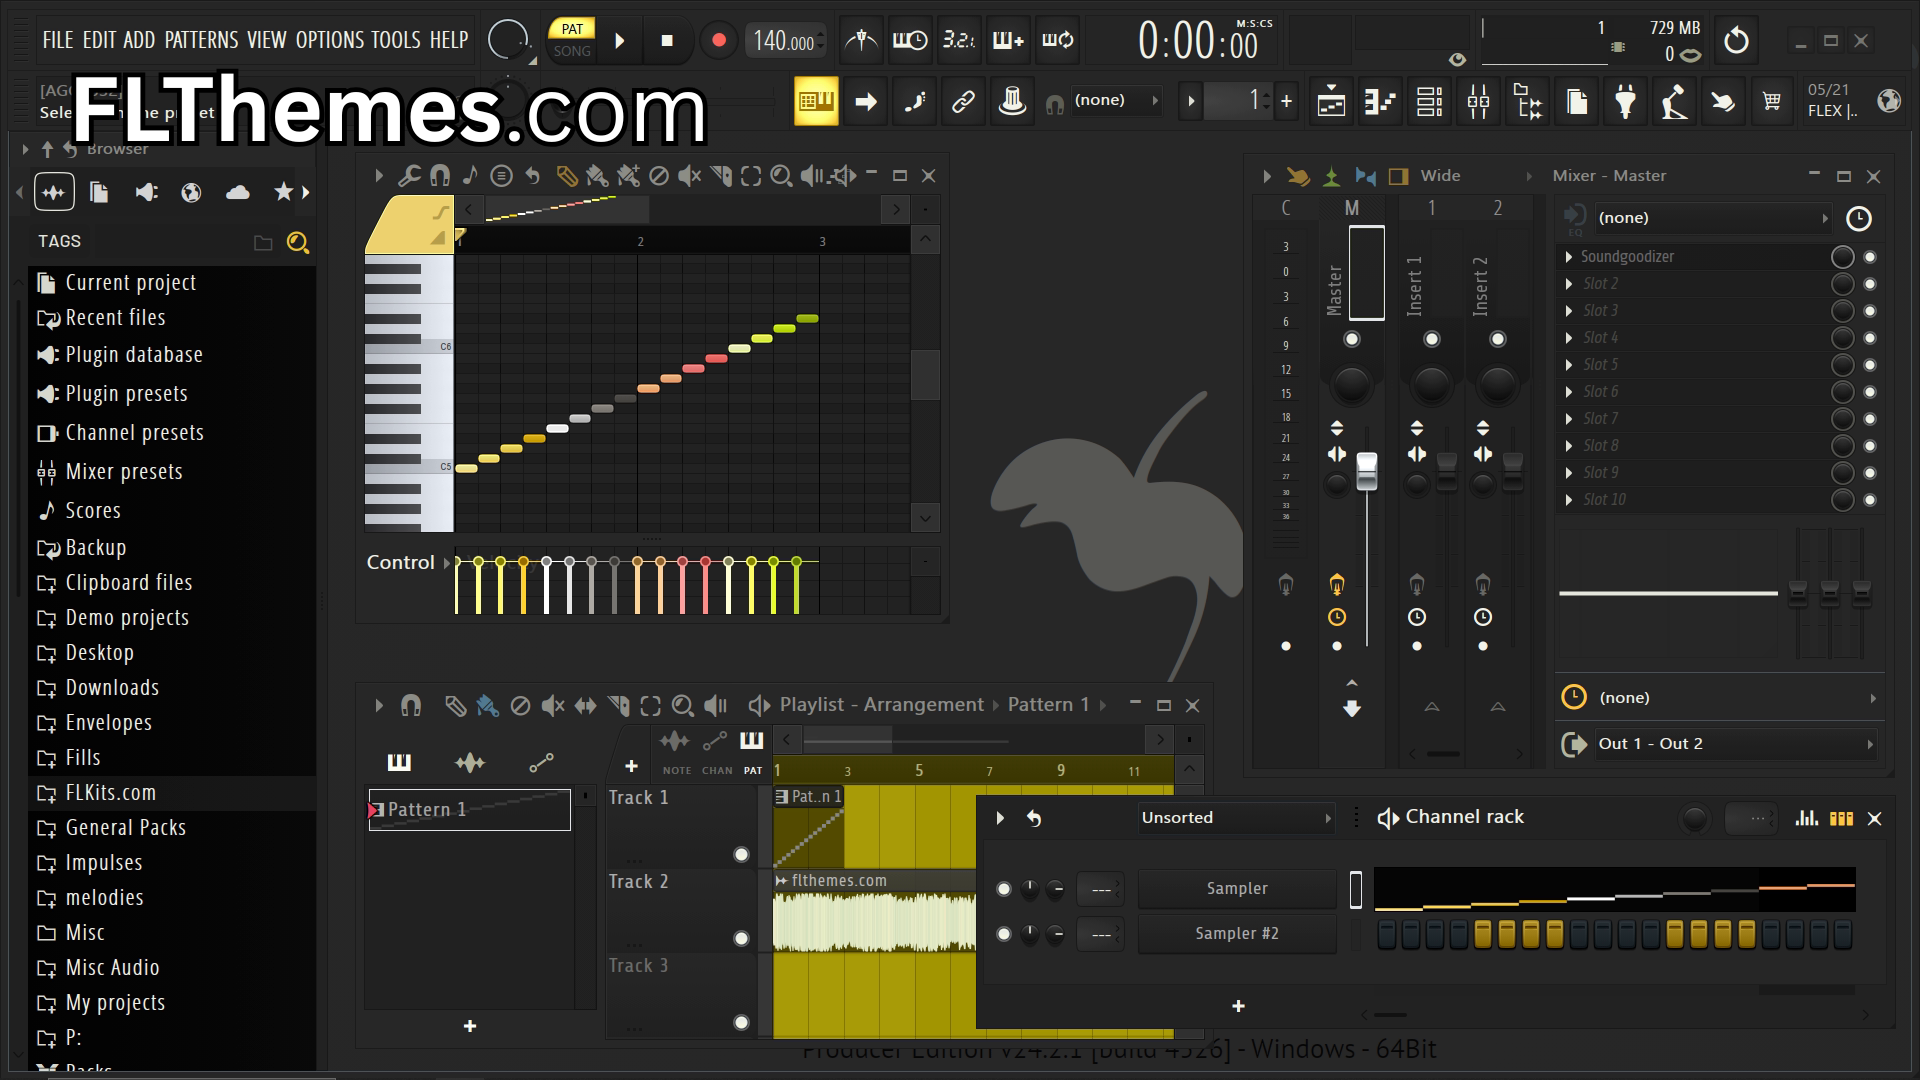Select the Delete tool in Piano roll
The image size is (1920, 1080).
click(x=658, y=176)
